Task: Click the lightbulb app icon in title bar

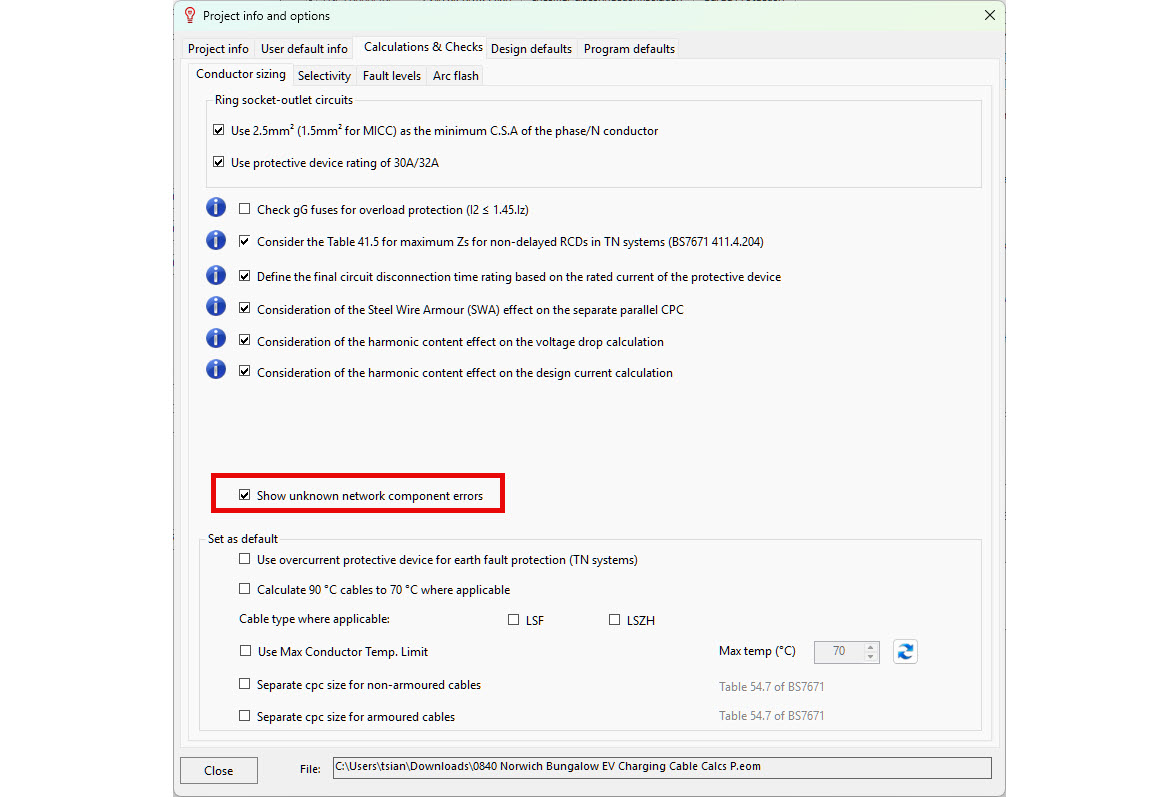Action: pos(189,15)
